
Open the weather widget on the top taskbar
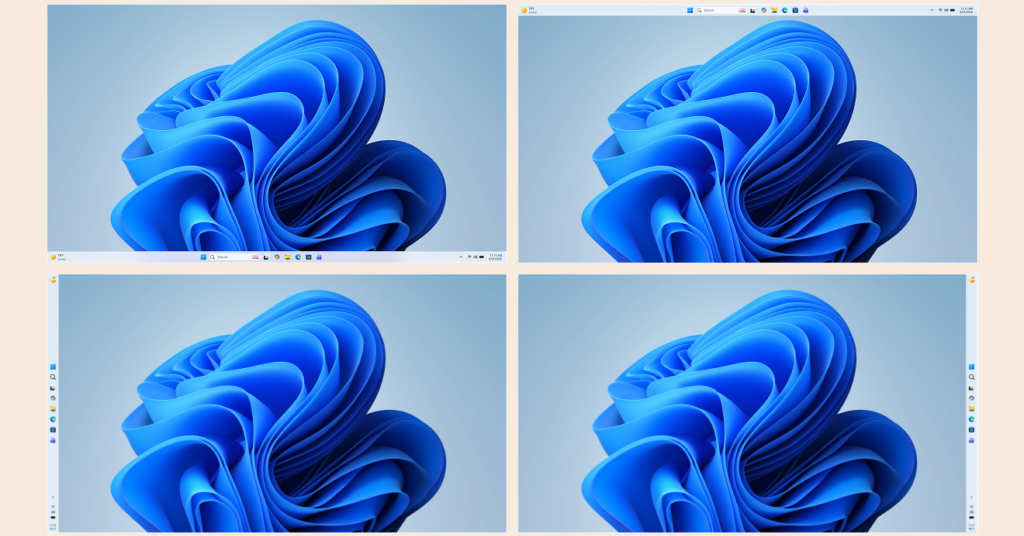pyautogui.click(x=528, y=10)
